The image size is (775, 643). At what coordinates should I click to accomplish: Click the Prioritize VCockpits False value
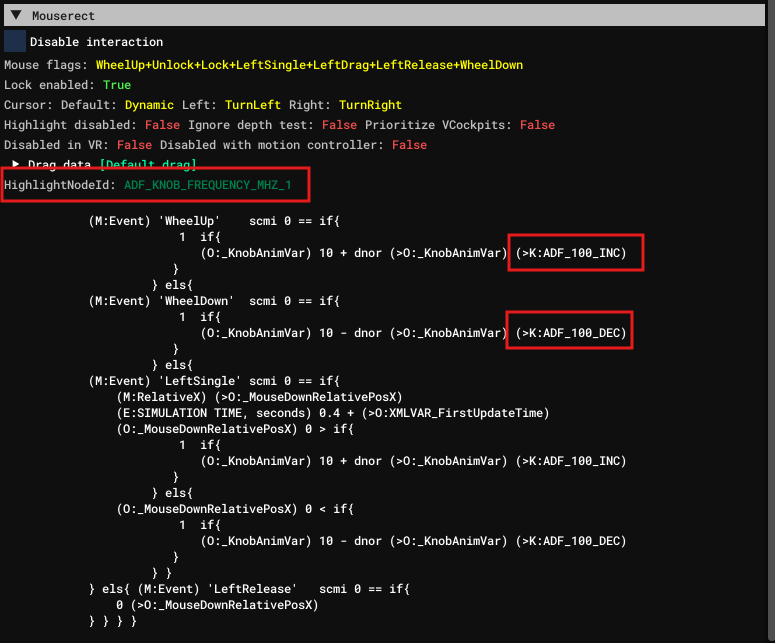coord(537,125)
